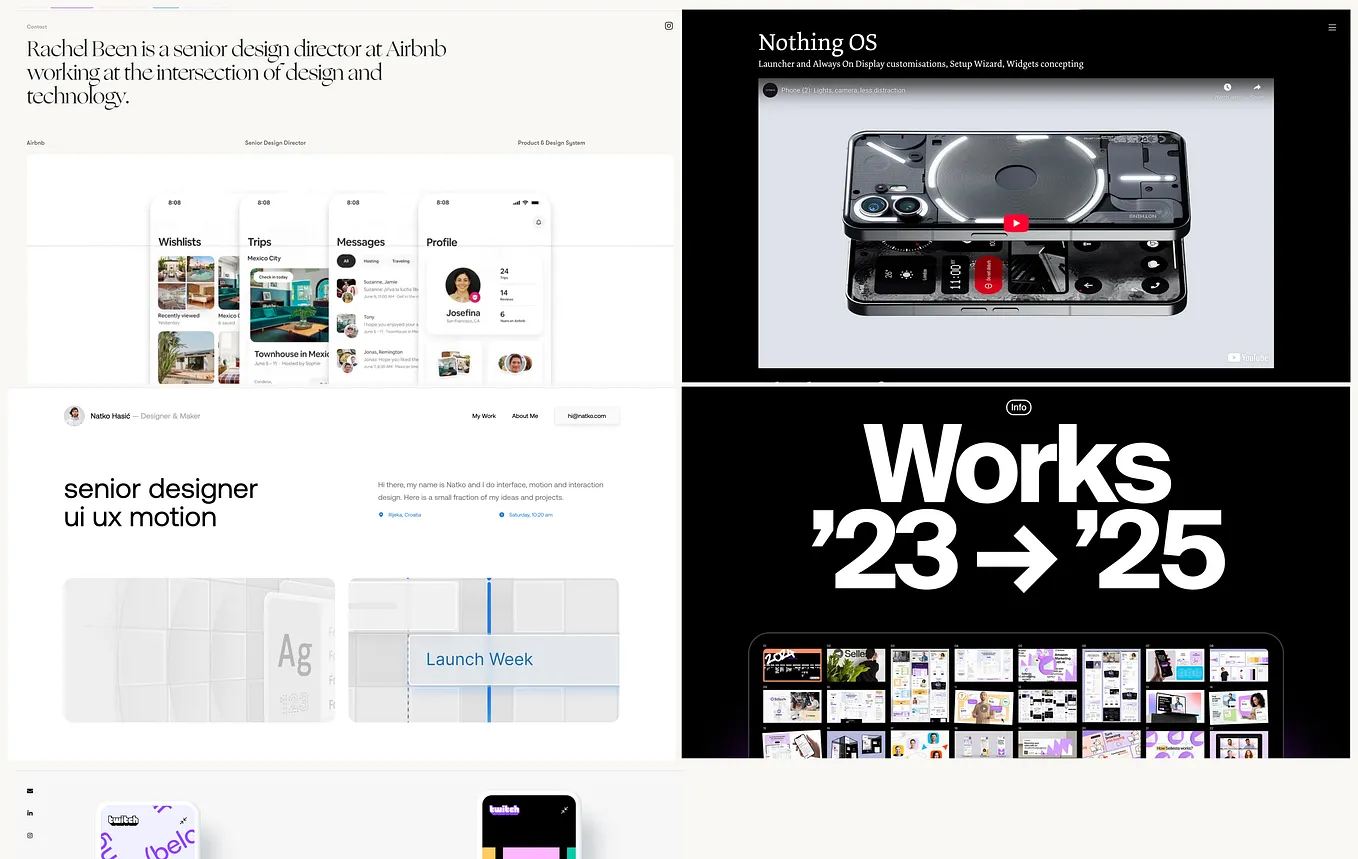The image size is (1358, 859).
Task: Click the clock icon beside Saturday, 10:20 am
Action: [502, 514]
